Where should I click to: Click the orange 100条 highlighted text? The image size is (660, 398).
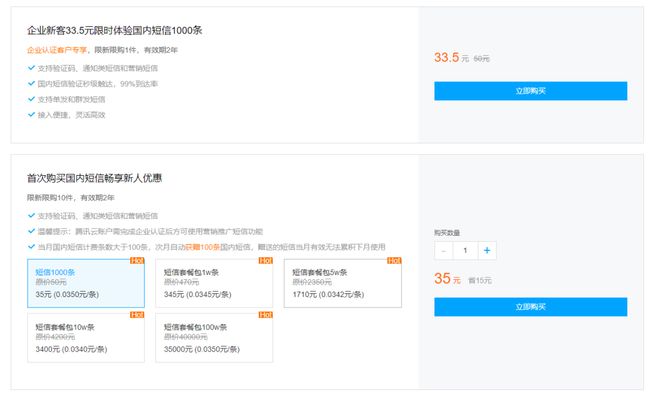click(203, 247)
